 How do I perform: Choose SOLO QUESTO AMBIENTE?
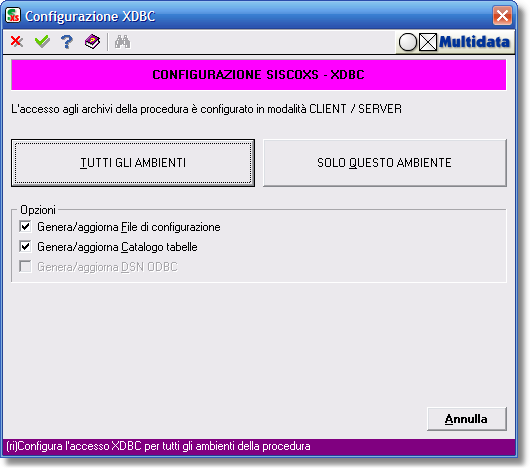[385, 163]
